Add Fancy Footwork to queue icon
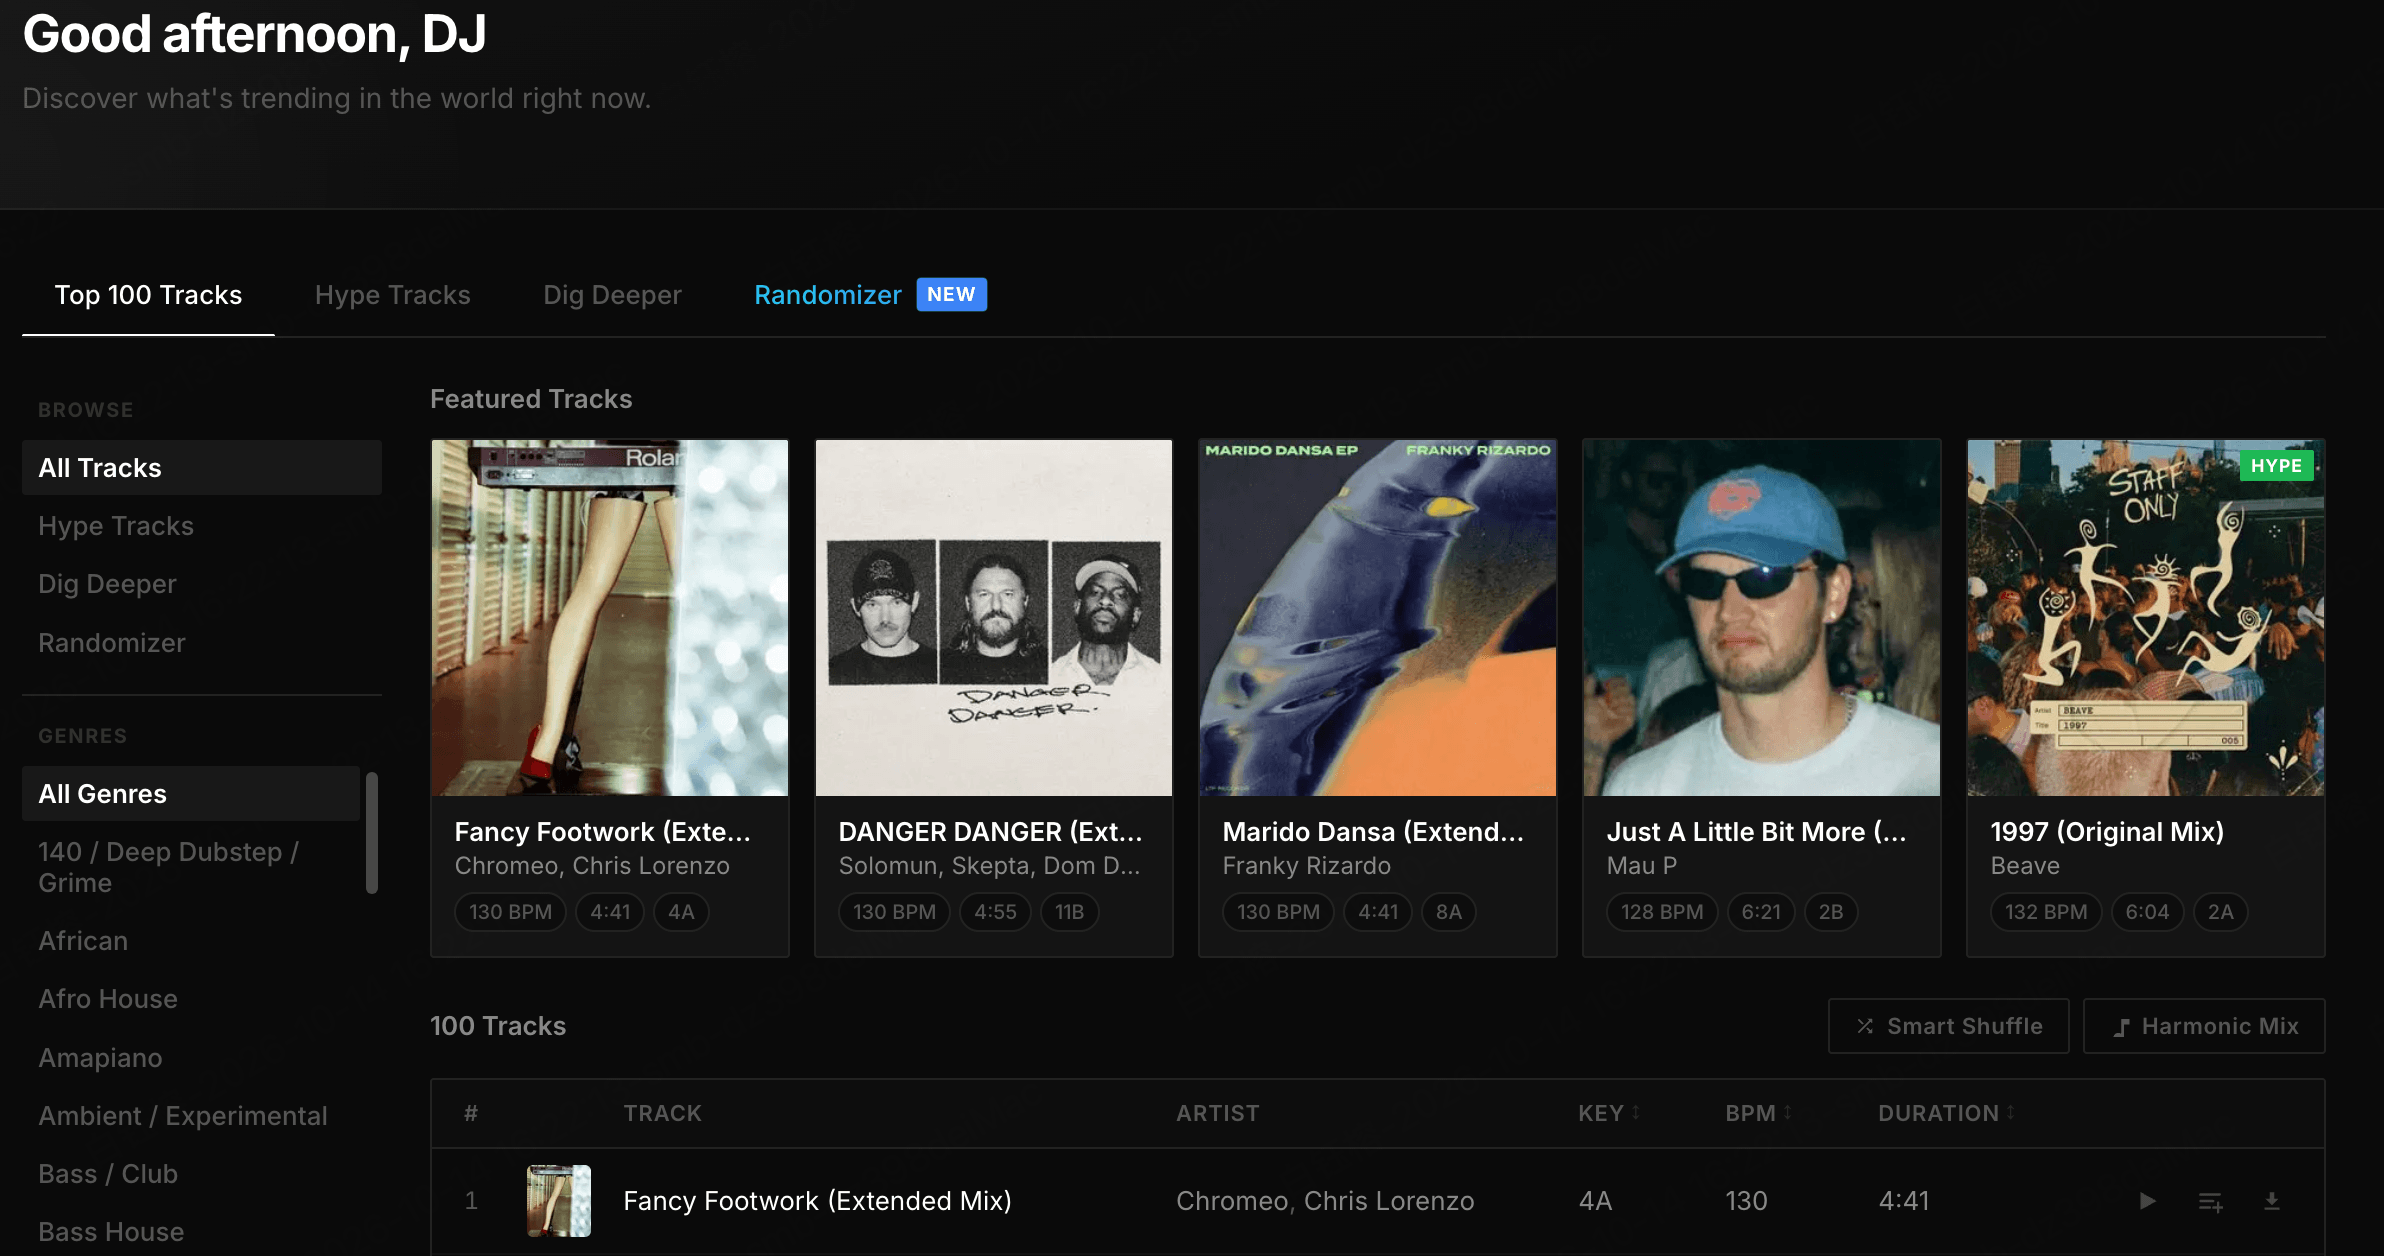Screen dimensions: 2384x1256 2210,1201
